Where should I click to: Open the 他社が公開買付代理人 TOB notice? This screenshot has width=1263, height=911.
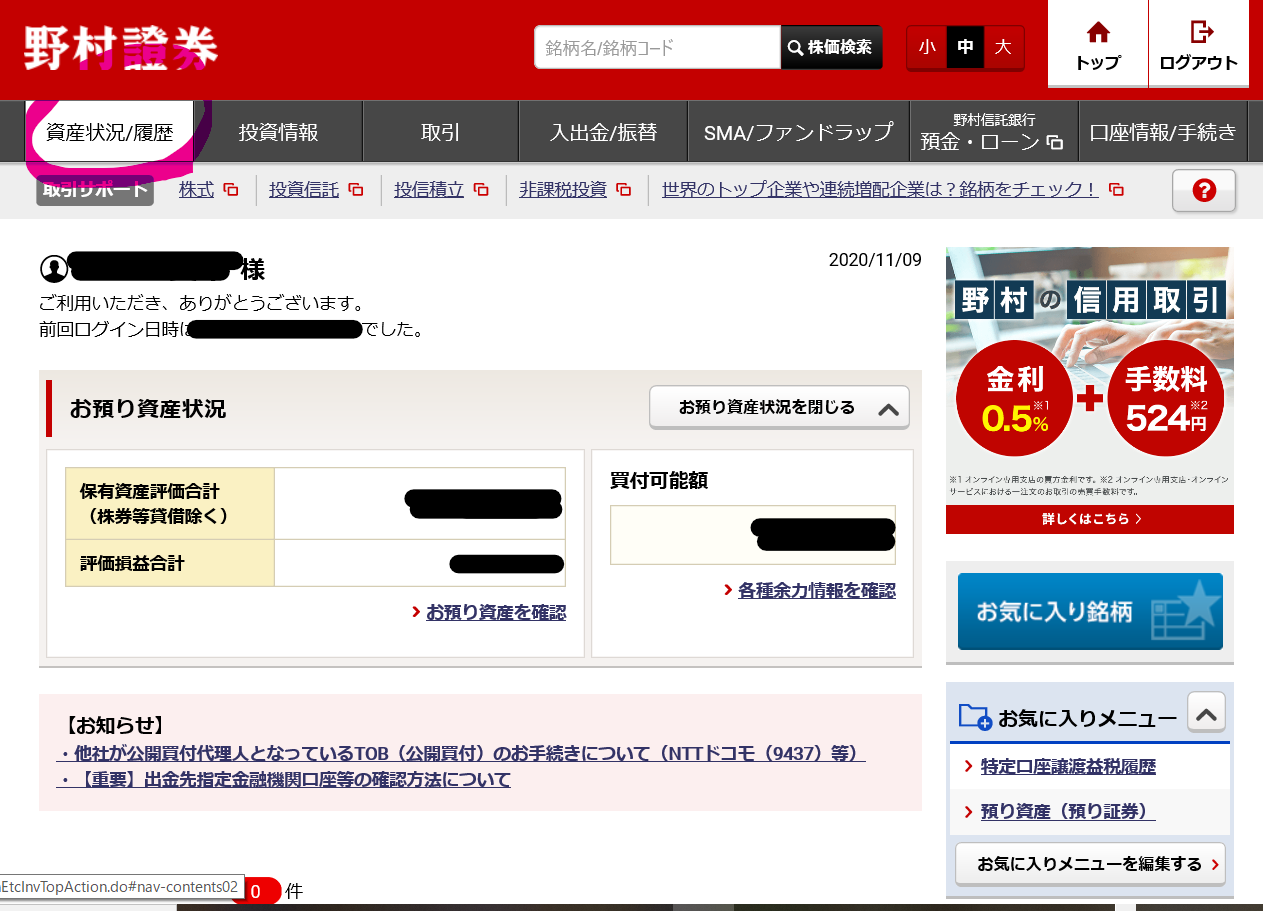[x=461, y=753]
